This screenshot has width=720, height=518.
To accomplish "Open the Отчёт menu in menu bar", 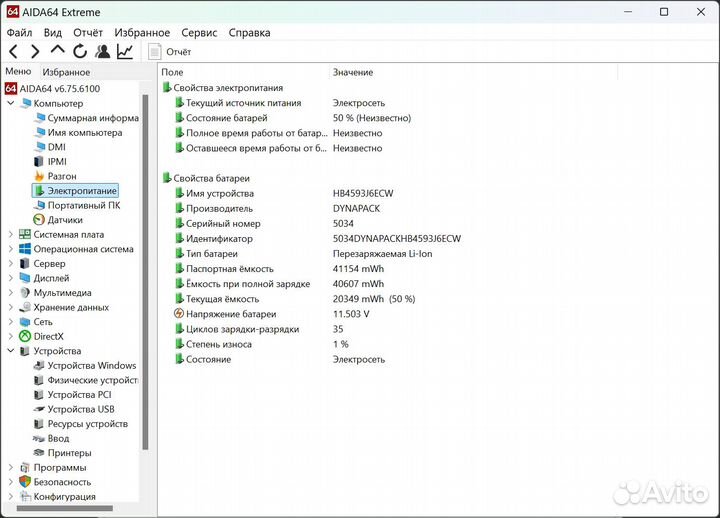I will (88, 33).
